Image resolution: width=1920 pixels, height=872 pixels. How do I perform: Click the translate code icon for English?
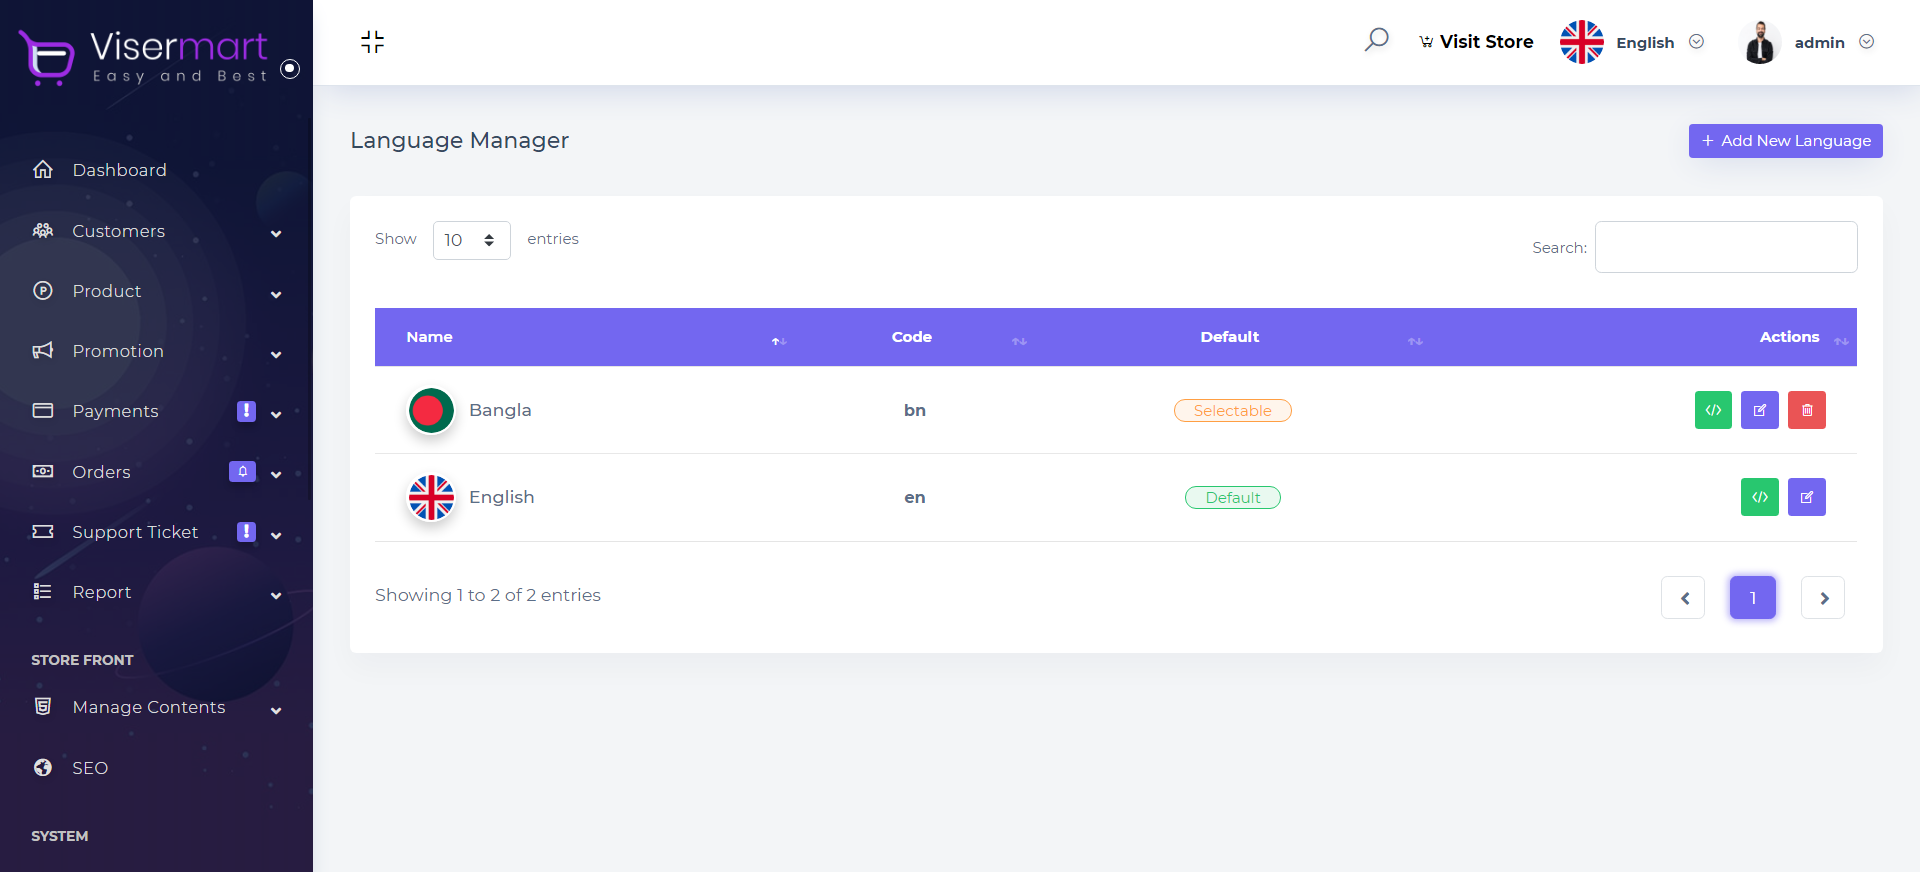pos(1760,497)
